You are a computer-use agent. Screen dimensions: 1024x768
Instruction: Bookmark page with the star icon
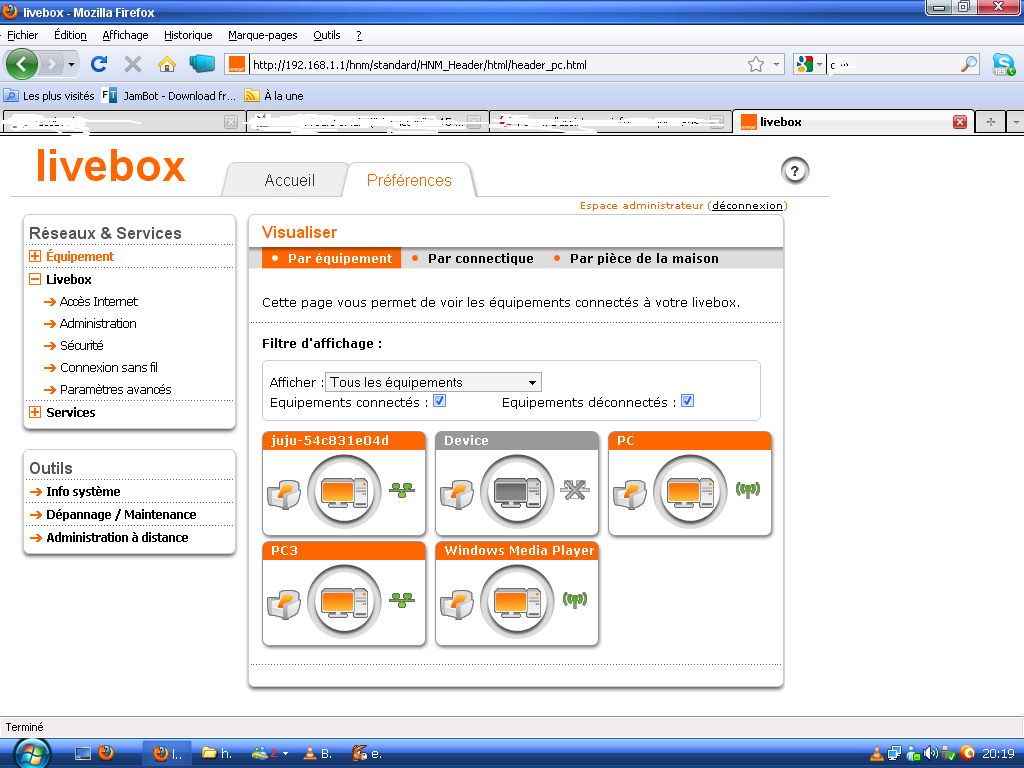(x=756, y=65)
